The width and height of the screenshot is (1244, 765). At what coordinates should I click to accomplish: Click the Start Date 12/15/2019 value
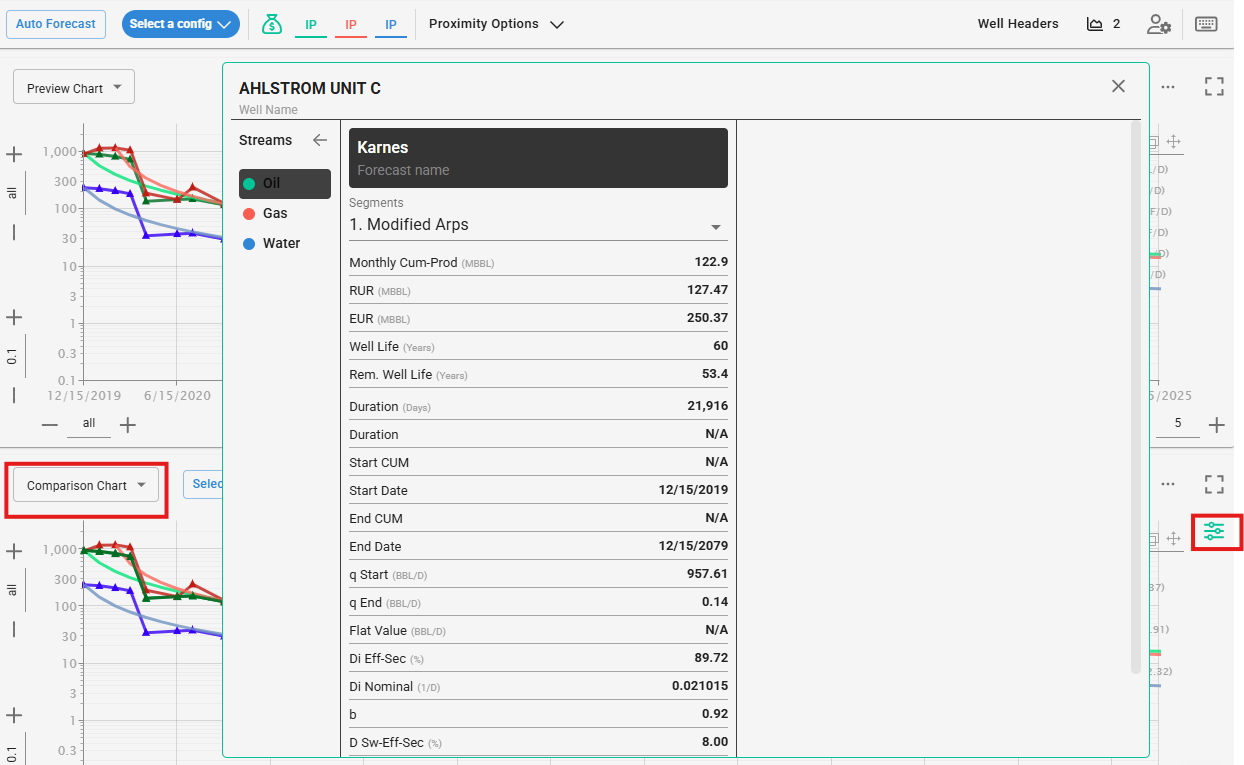693,490
